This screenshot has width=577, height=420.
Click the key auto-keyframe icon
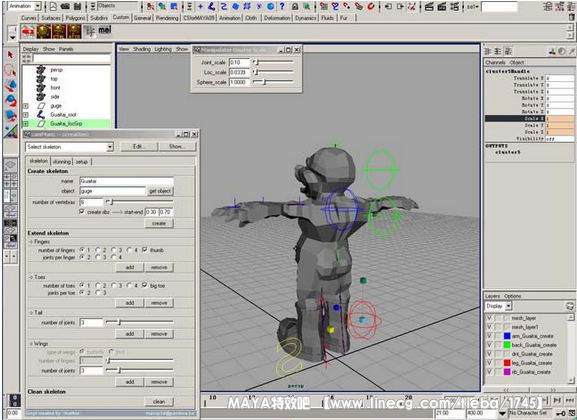click(560, 413)
